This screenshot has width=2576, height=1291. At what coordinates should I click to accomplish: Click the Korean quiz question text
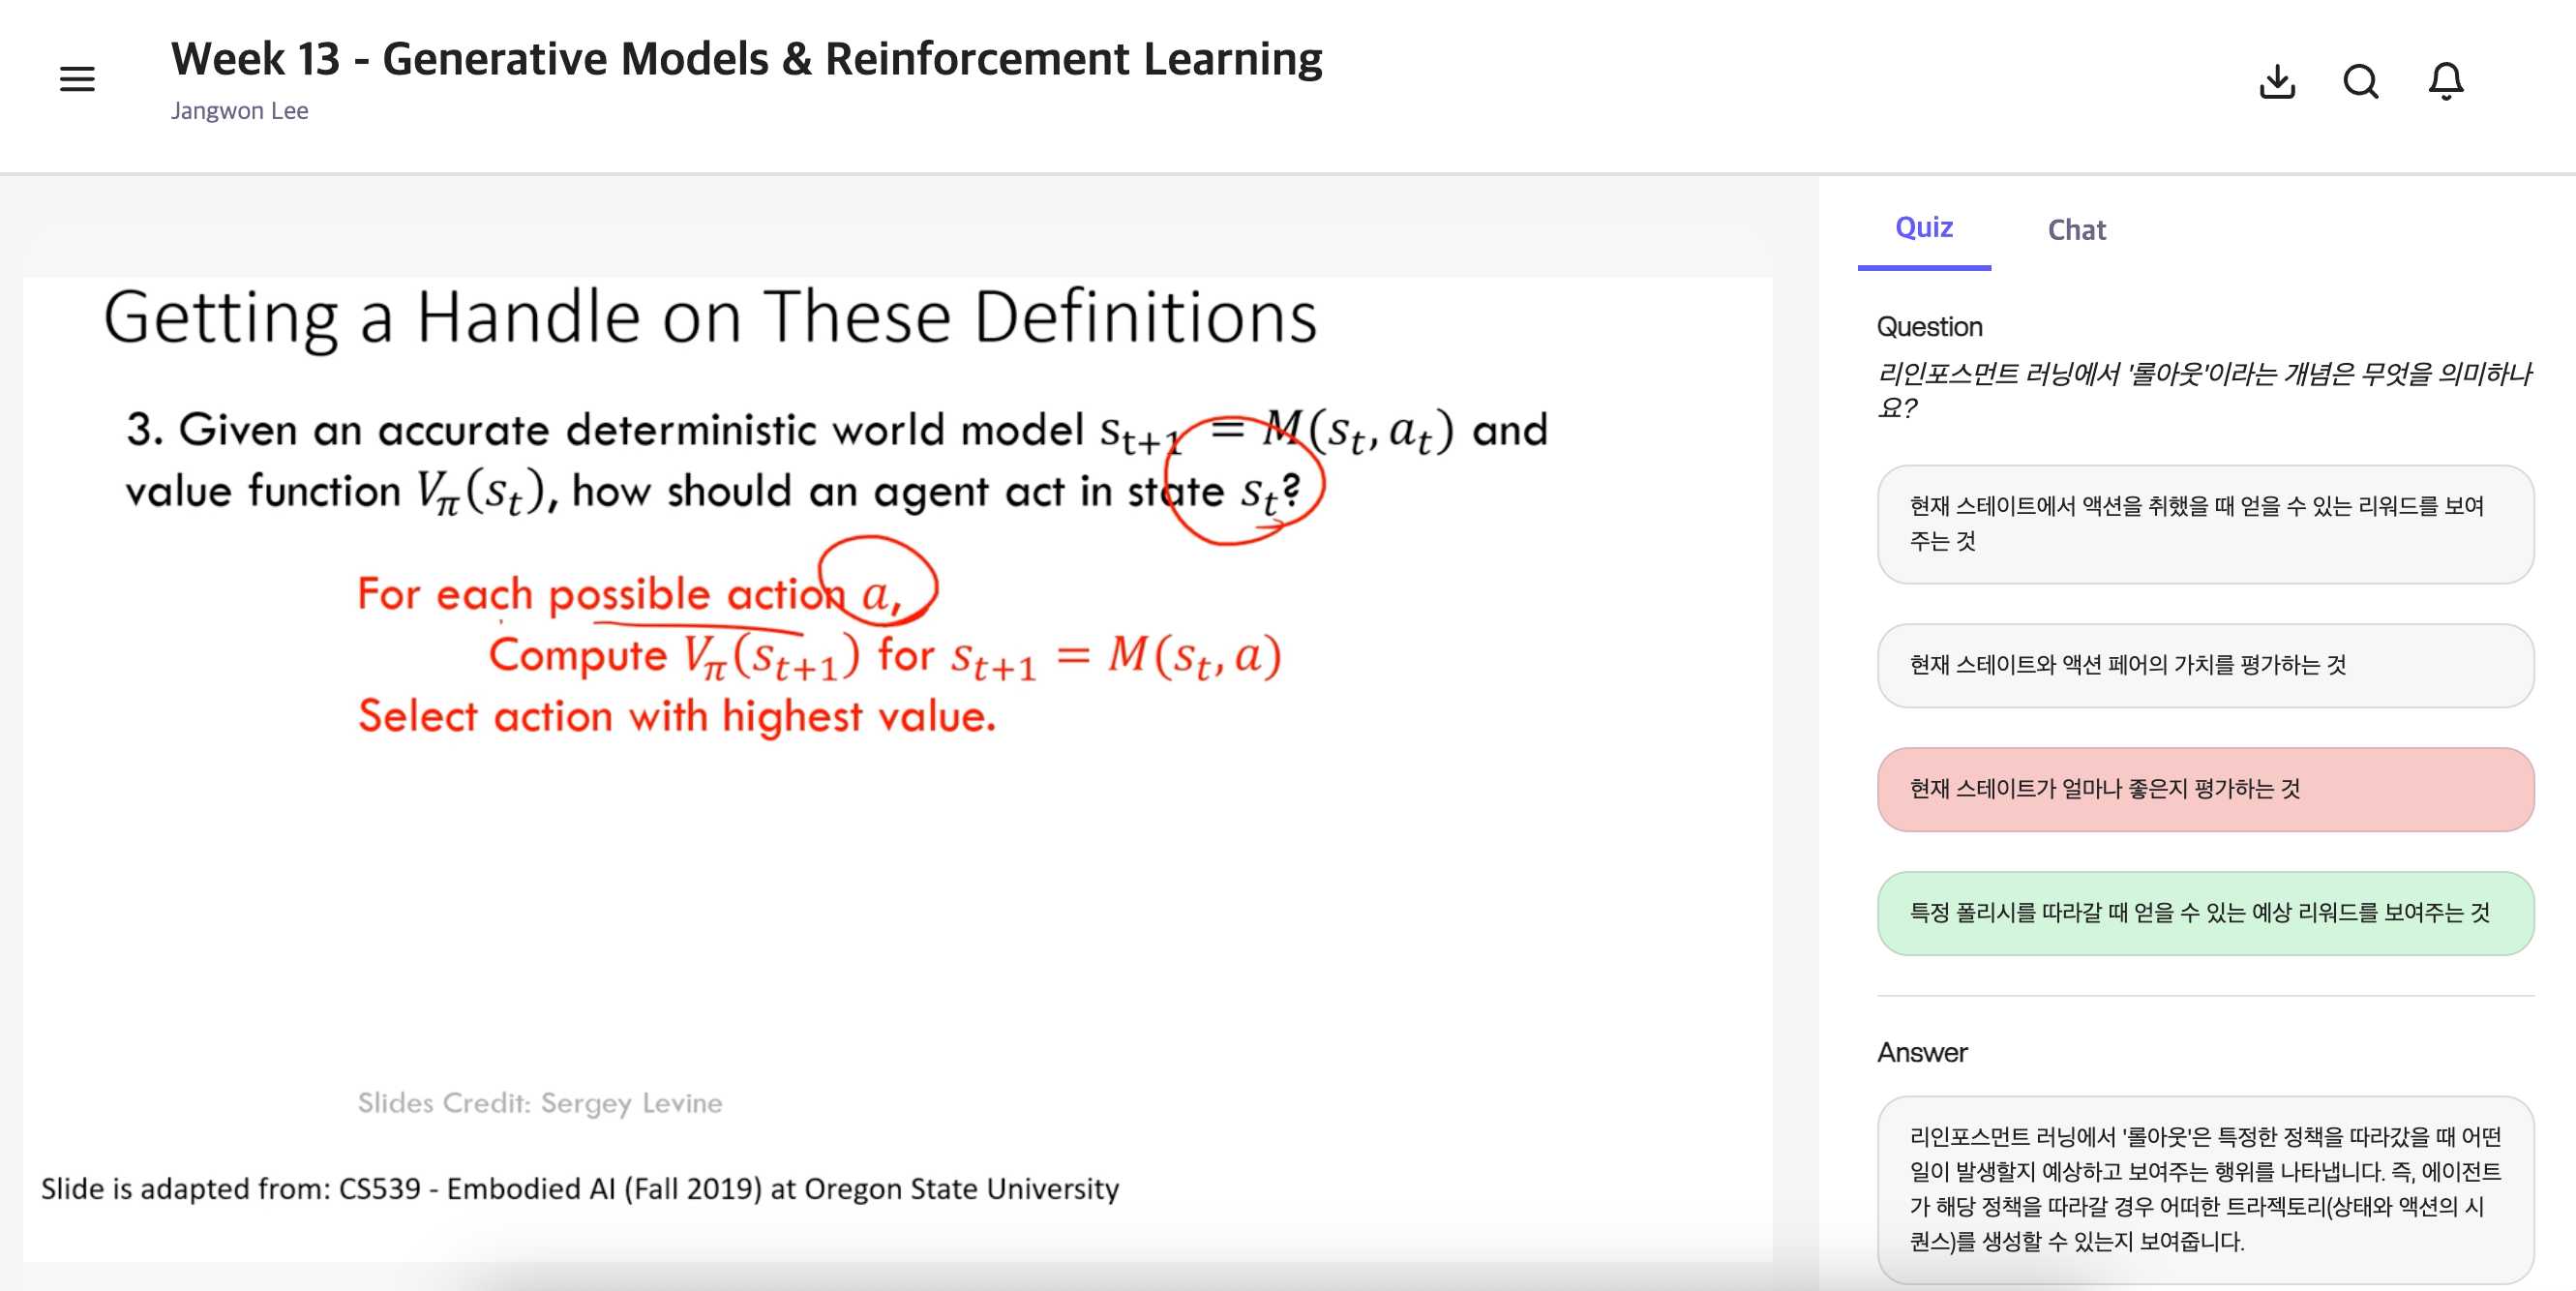[2204, 390]
